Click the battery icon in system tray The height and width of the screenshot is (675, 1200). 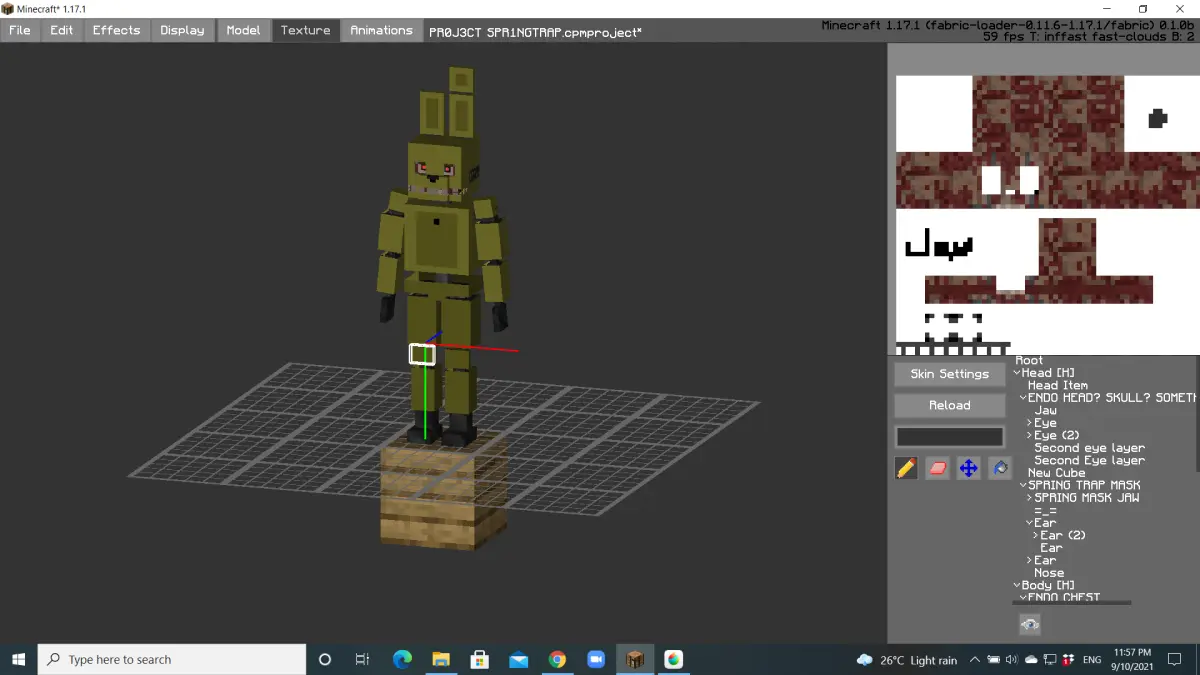[x=993, y=660]
